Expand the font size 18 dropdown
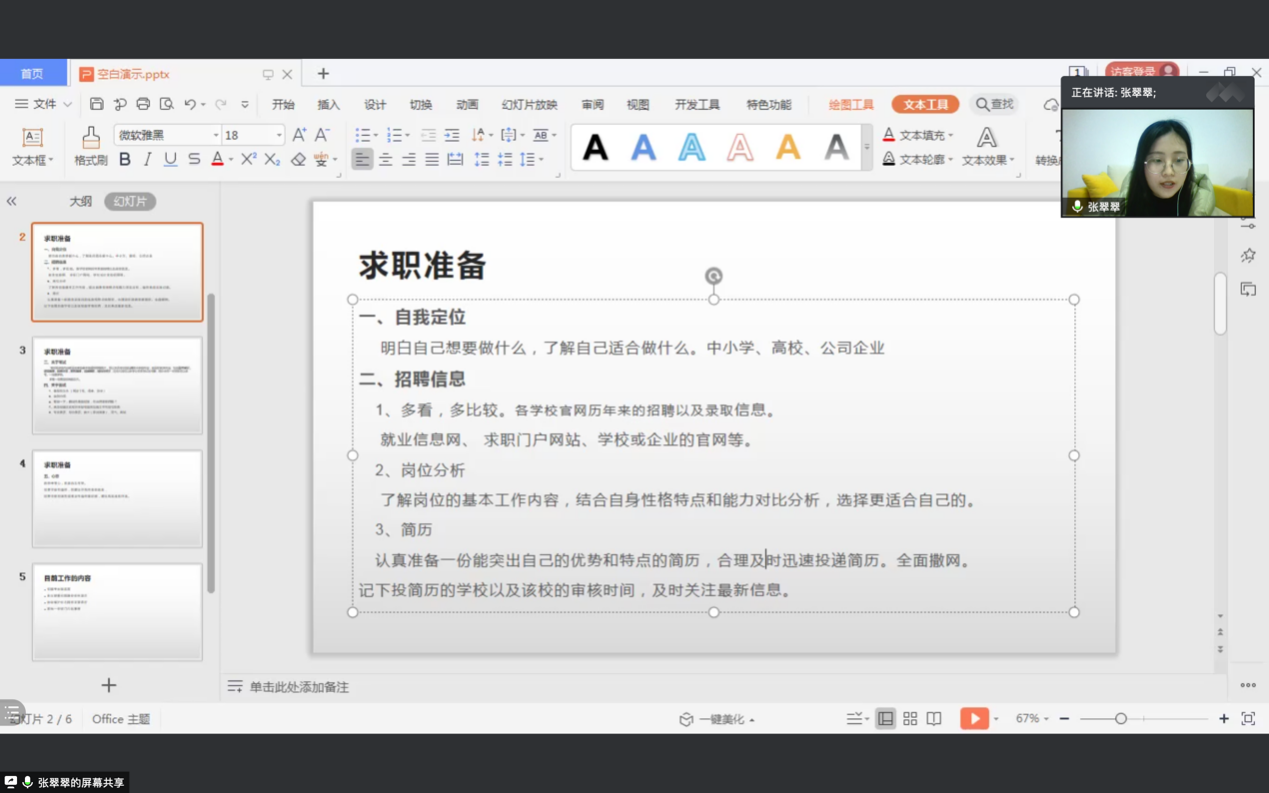Image resolution: width=1269 pixels, height=793 pixels. tap(279, 135)
